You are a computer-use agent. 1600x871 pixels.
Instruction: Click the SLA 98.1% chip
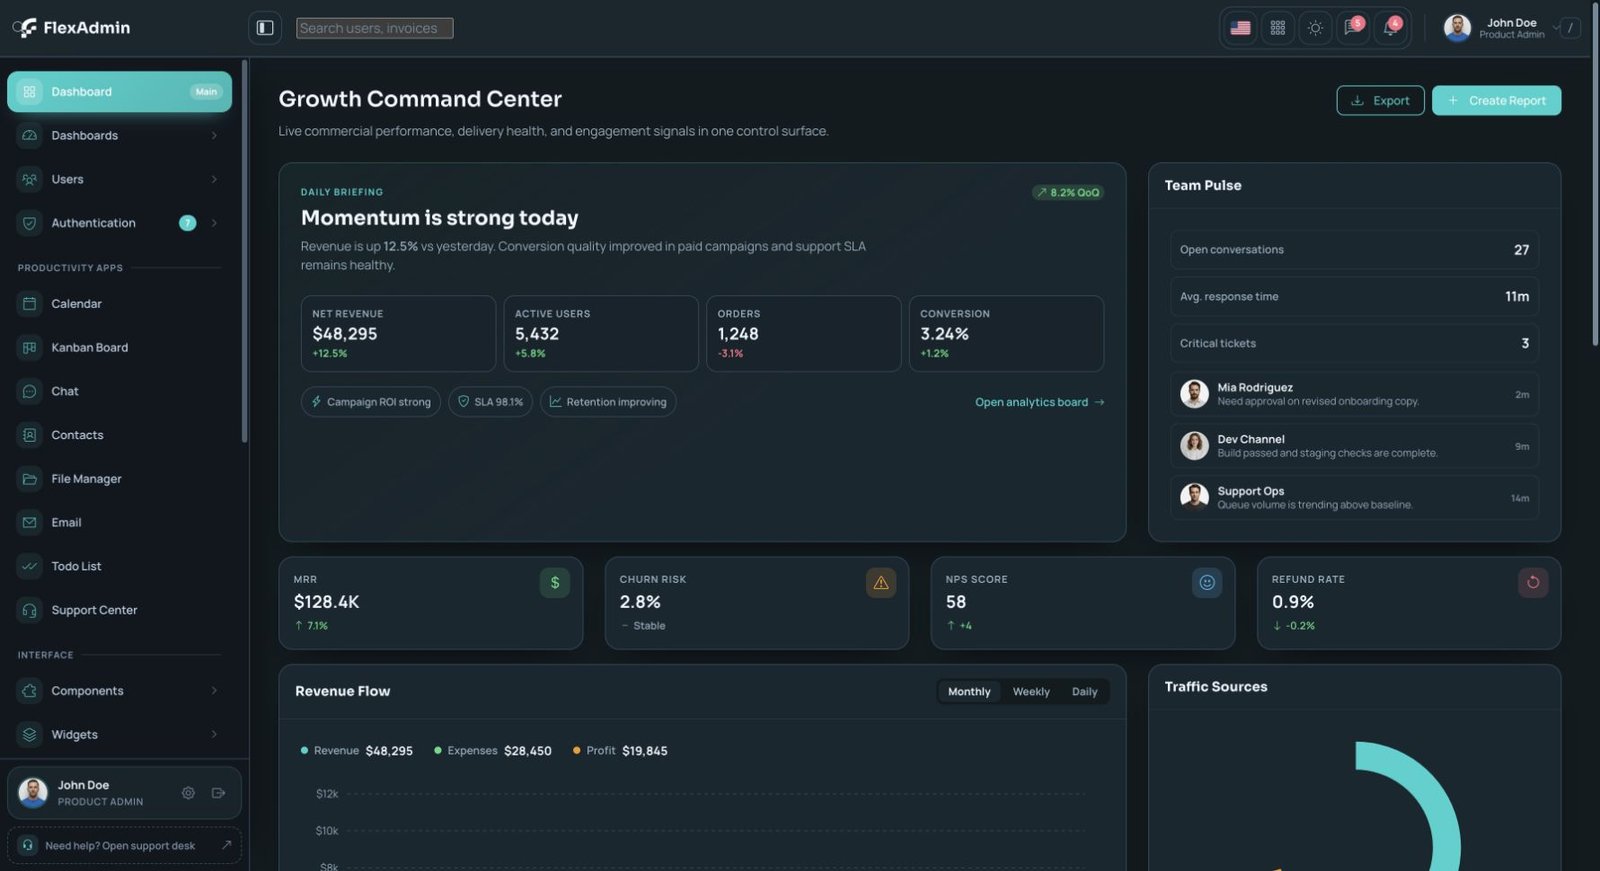tap(490, 402)
